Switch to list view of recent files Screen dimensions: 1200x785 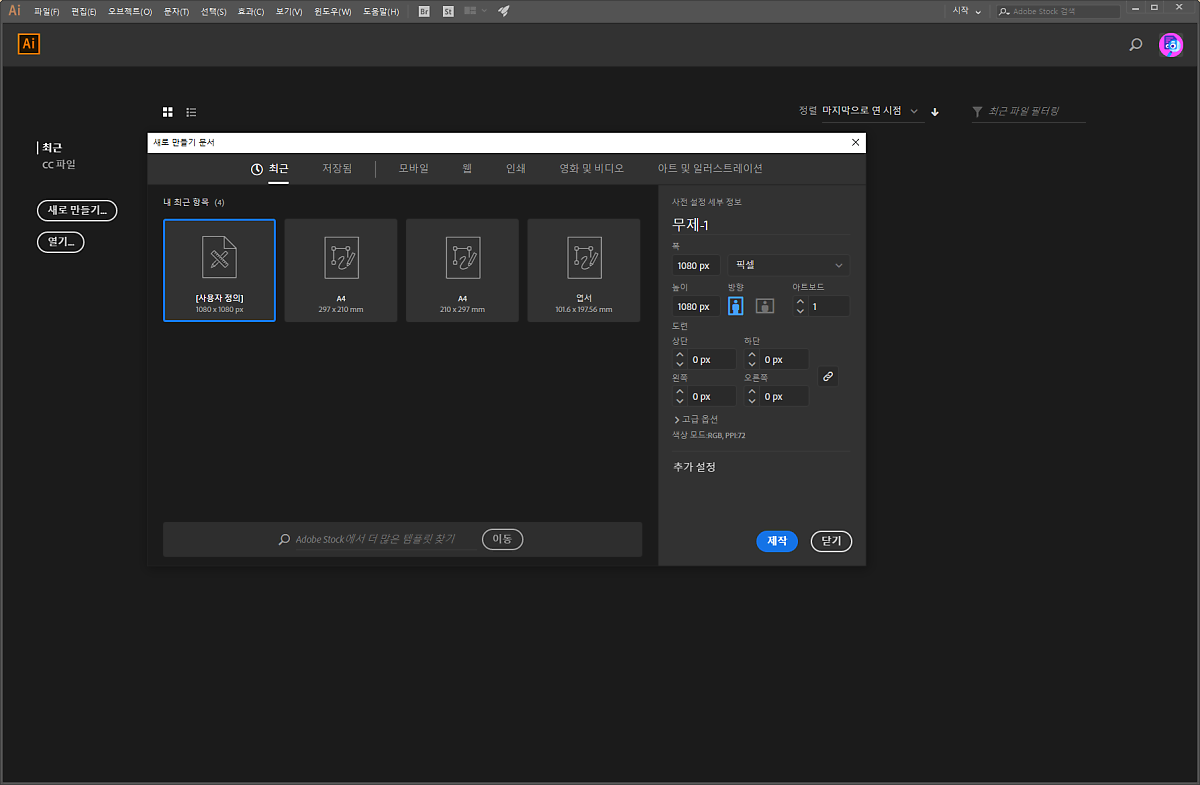pyautogui.click(x=191, y=112)
